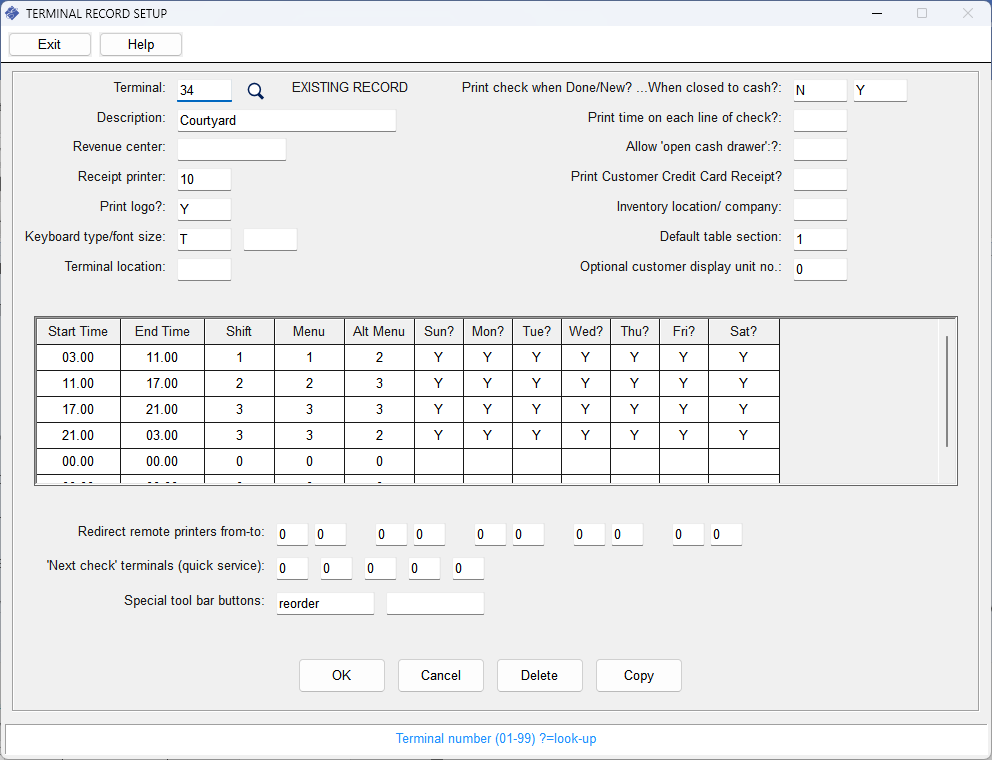Delete this terminal record
The height and width of the screenshot is (760, 992).
(539, 675)
